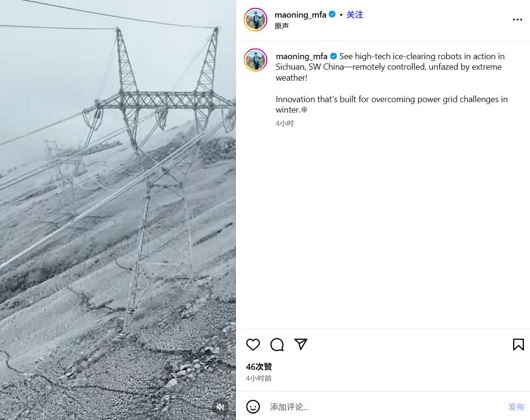Image resolution: width=530 pixels, height=420 pixels.
Task: Open emoji picker in comment box
Action: [x=253, y=406]
